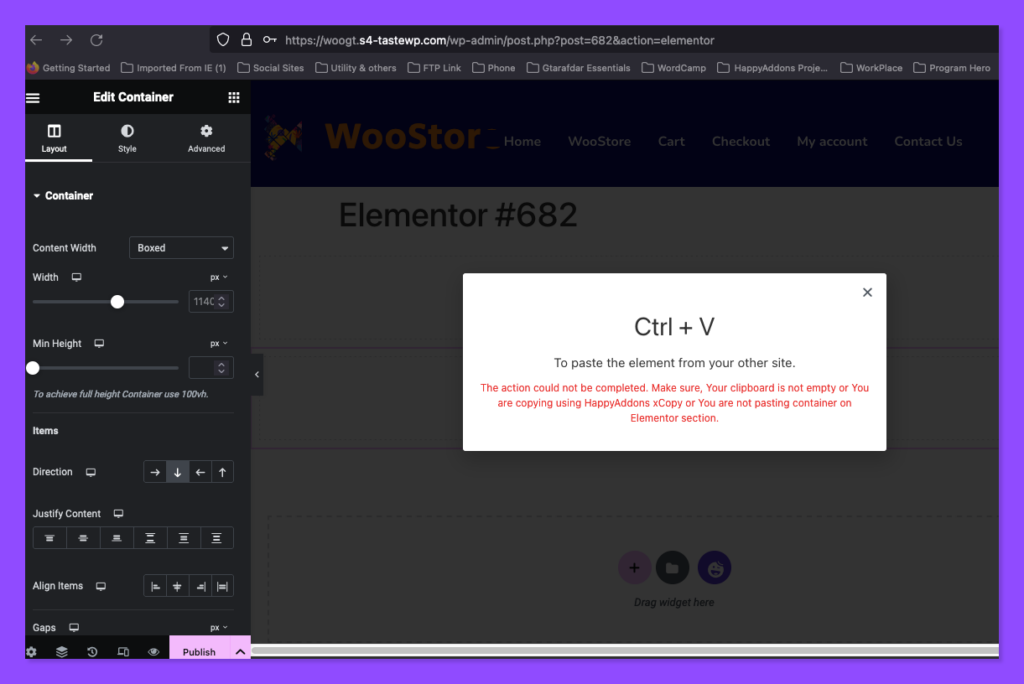
Task: Click the Width slider handle
Action: 117,301
